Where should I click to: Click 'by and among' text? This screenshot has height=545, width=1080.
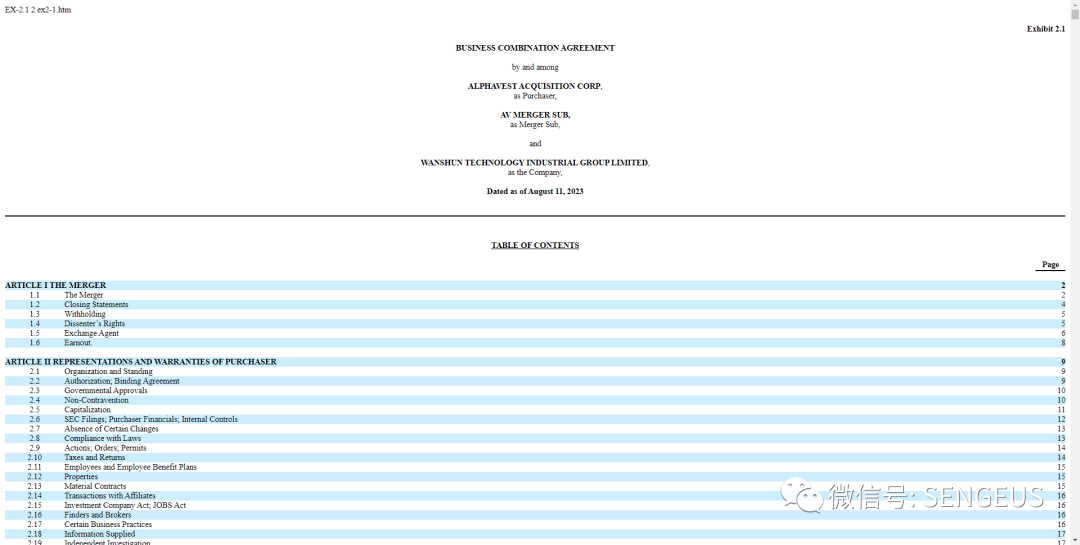click(x=535, y=68)
